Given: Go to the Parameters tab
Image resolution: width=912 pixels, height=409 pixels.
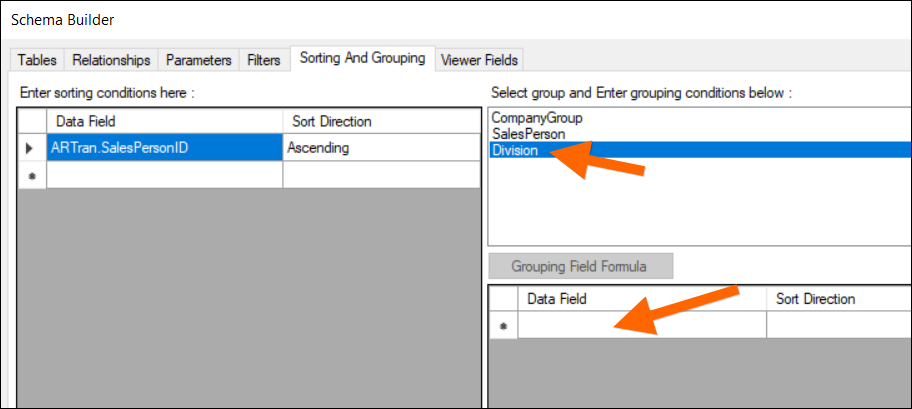Looking at the screenshot, I should tap(199, 60).
